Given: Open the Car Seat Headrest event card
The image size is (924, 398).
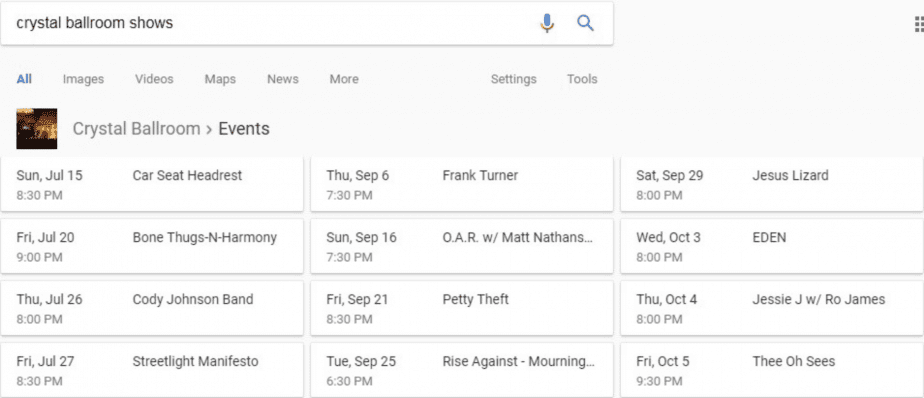Looking at the screenshot, I should pos(152,184).
